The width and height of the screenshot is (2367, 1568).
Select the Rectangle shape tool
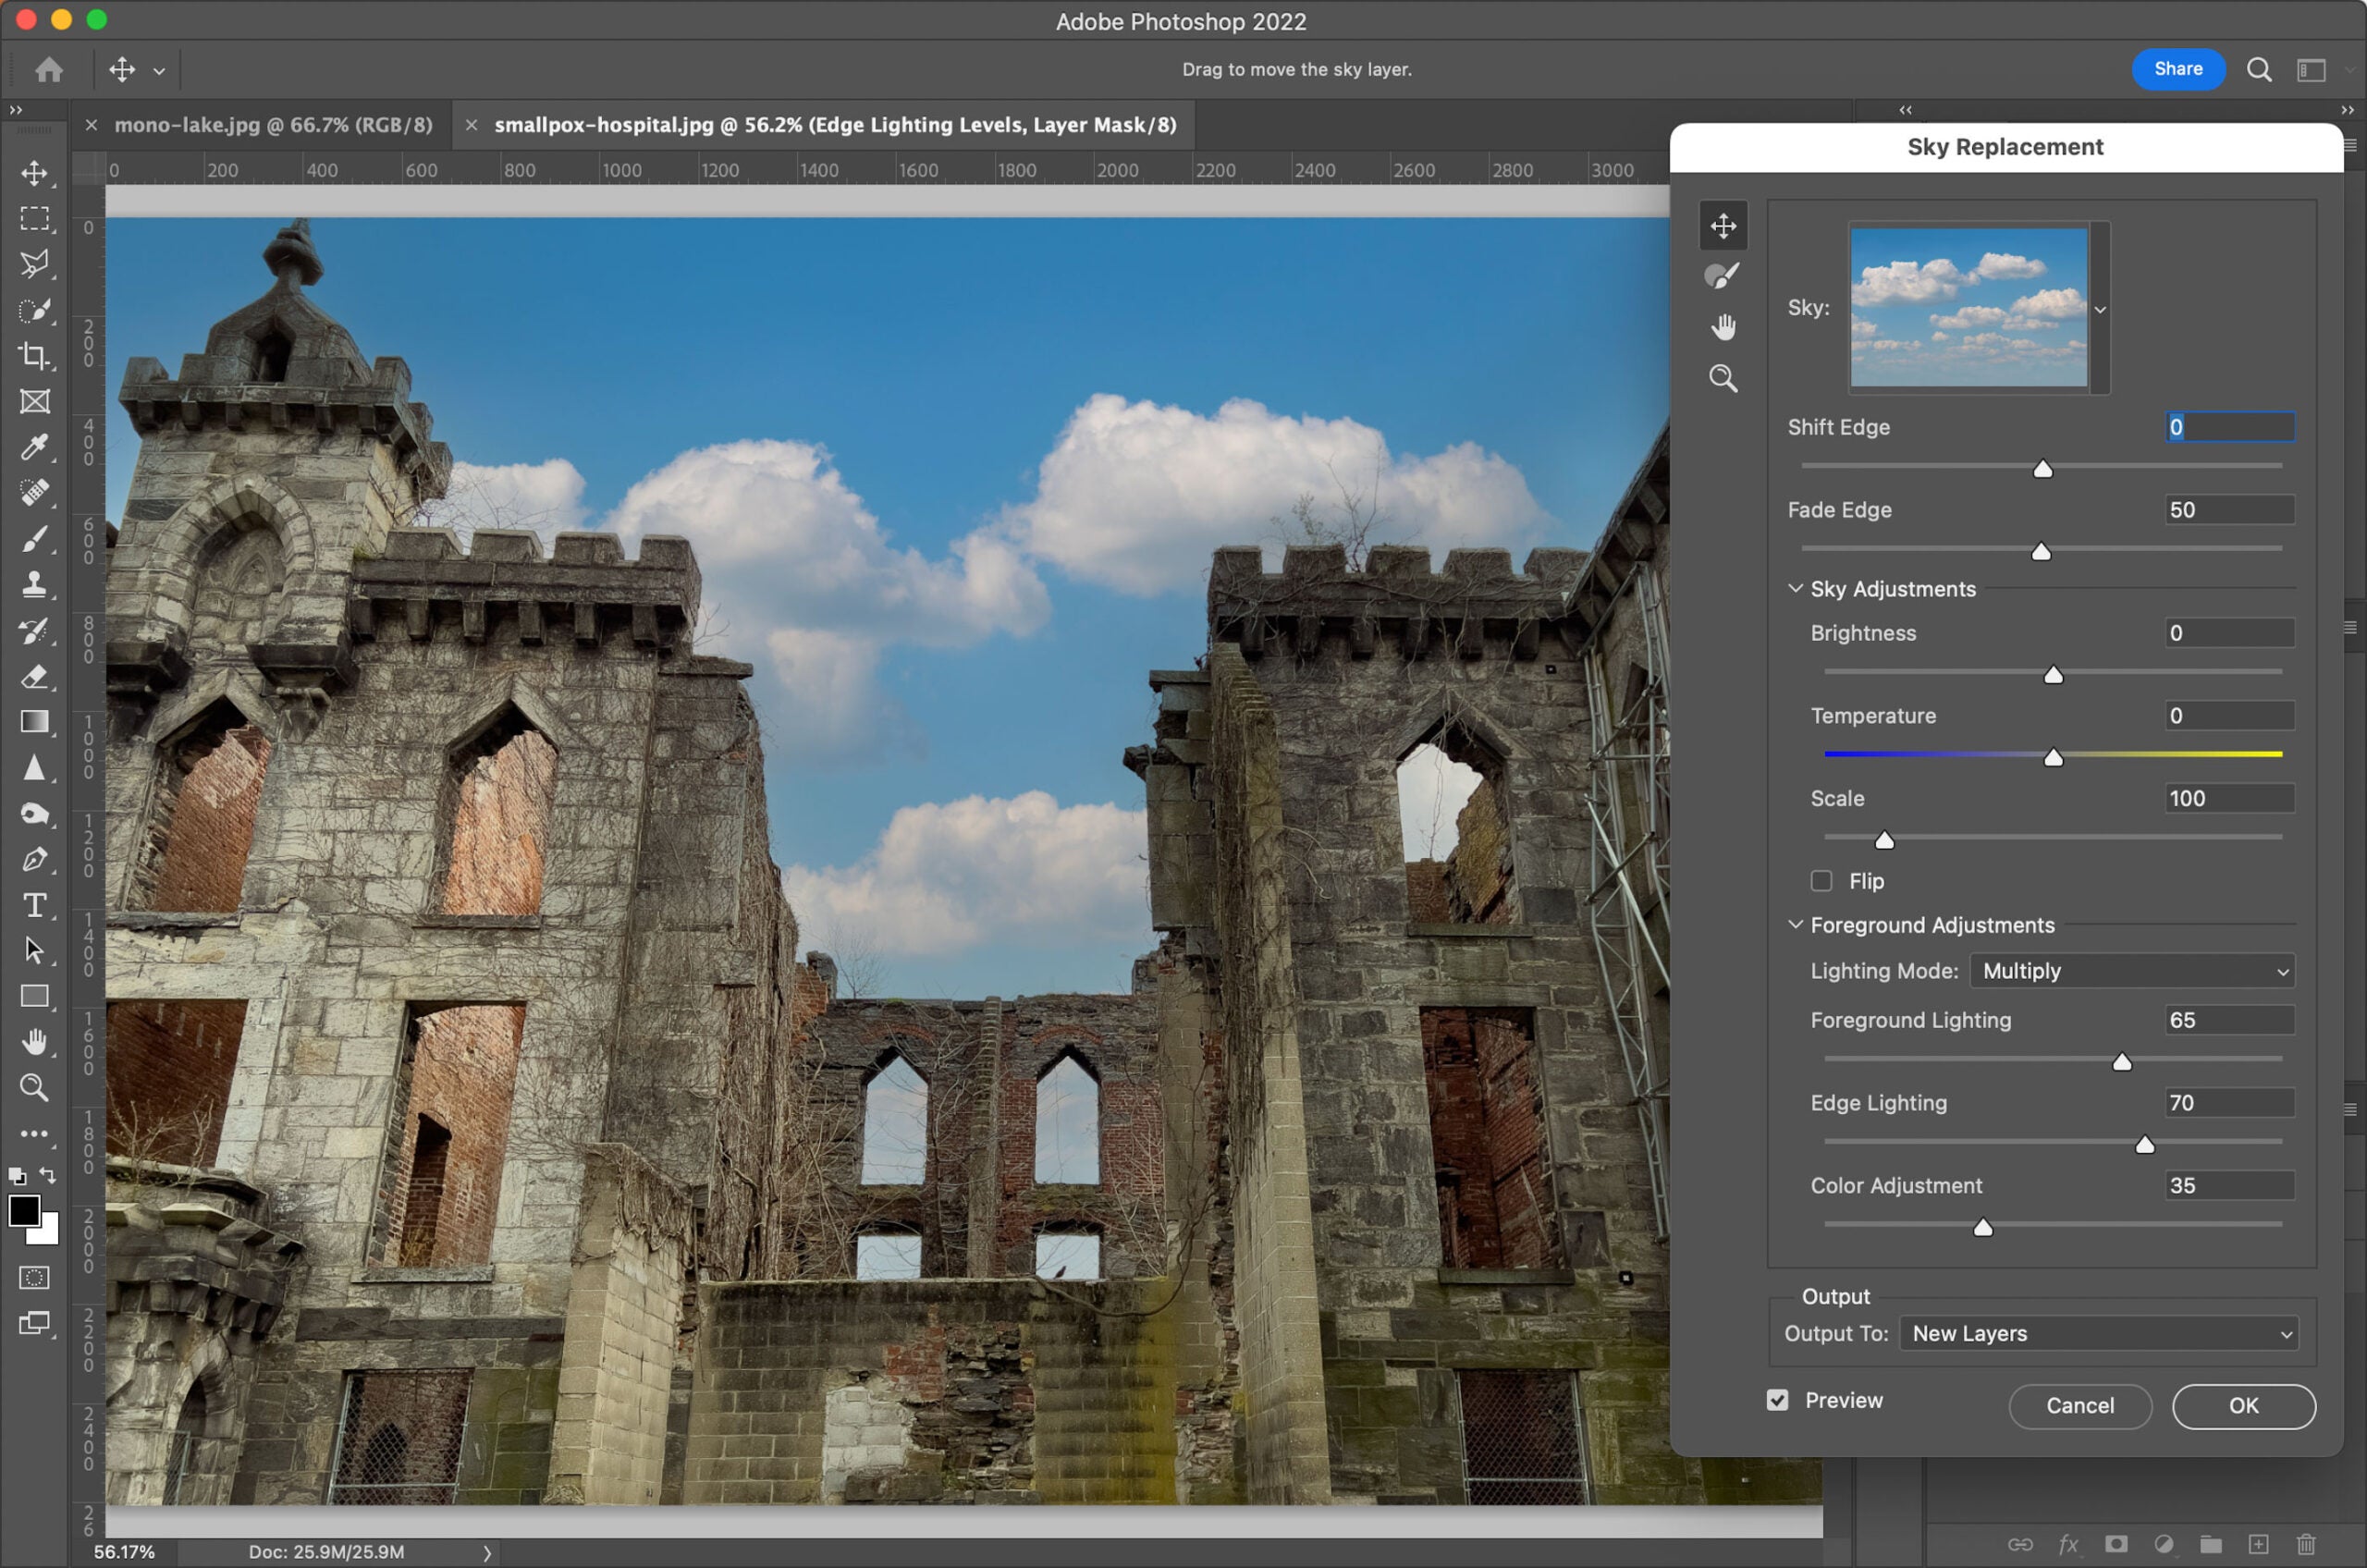35,996
